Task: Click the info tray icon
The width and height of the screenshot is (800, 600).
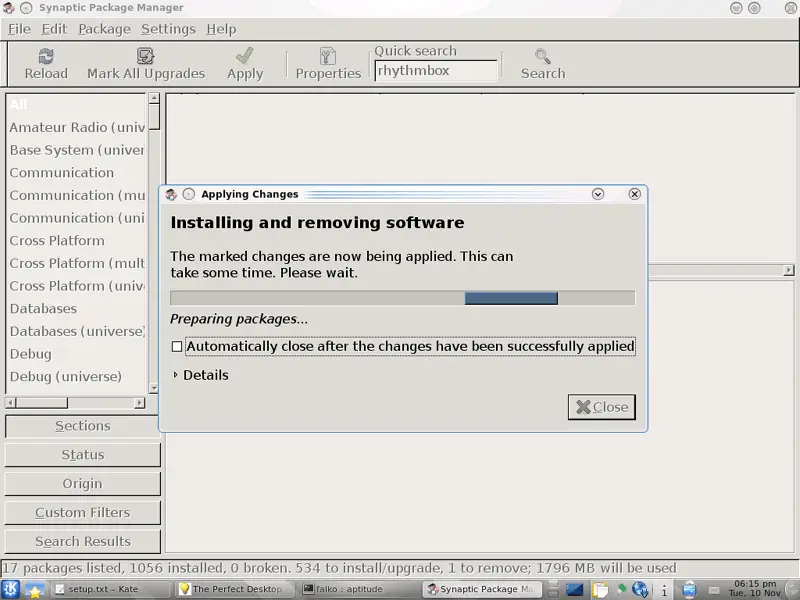Action: [664, 590]
